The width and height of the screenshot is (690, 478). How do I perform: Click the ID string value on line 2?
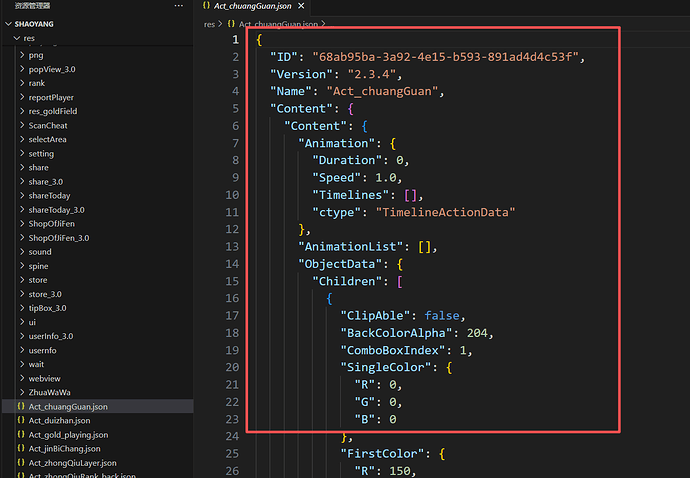445,57
